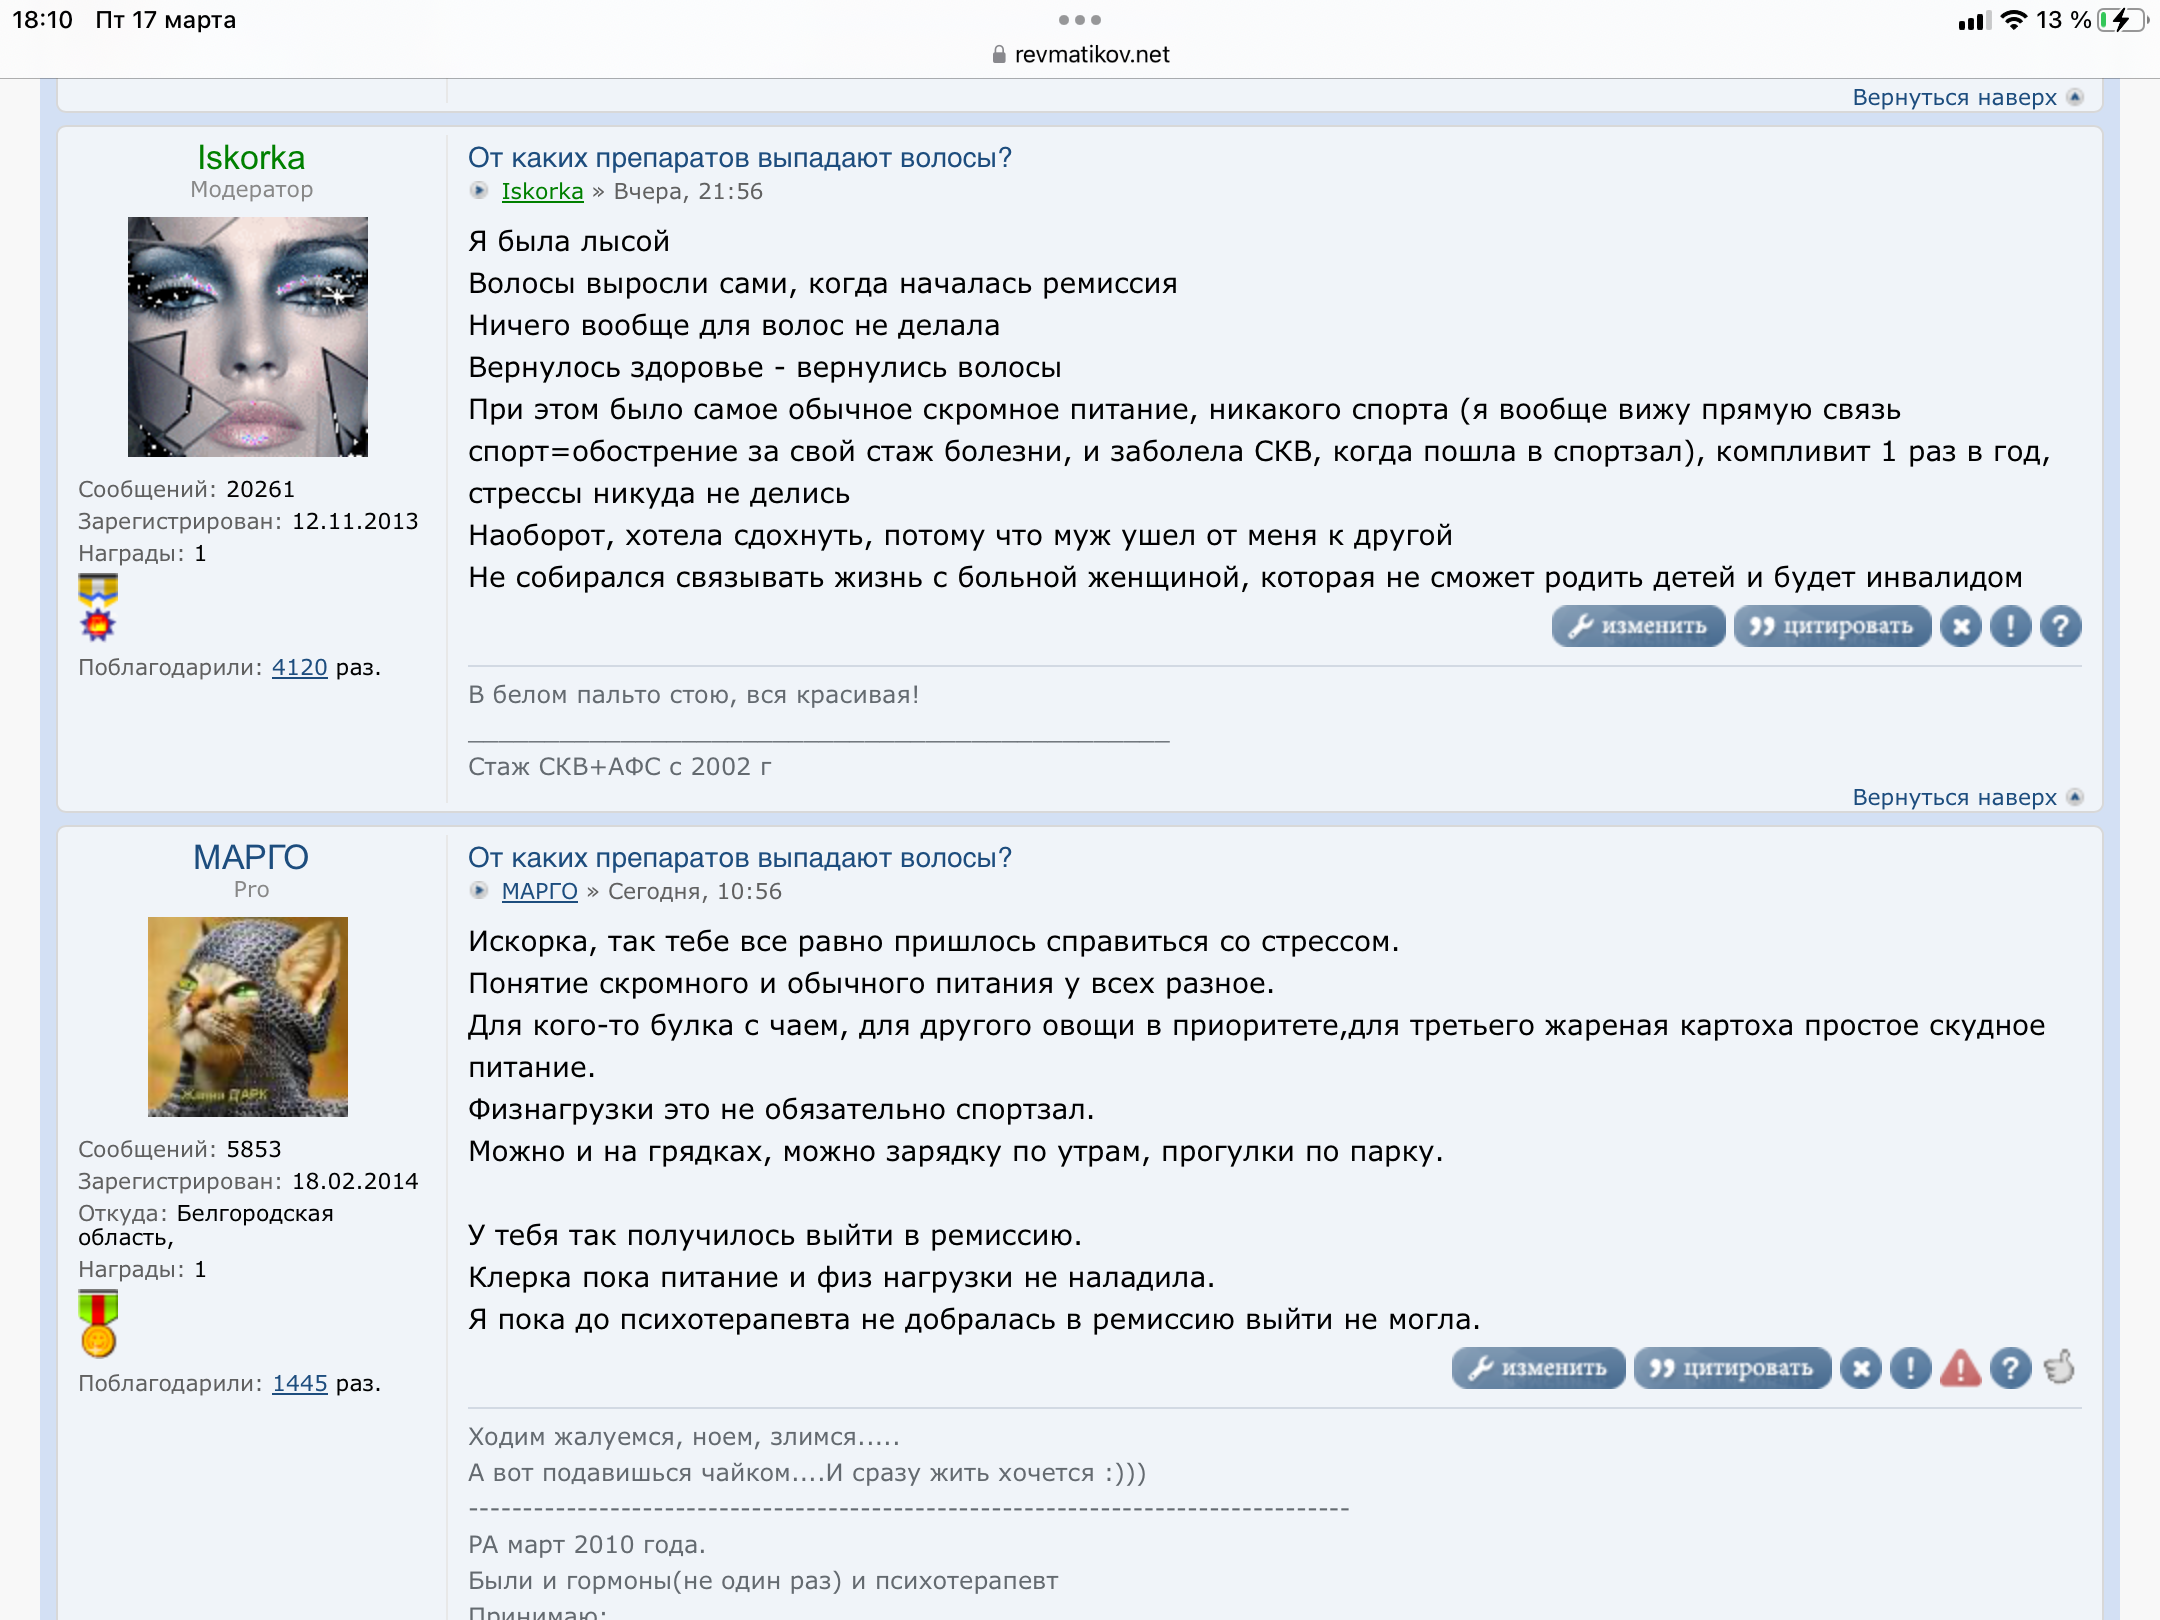Click info (?) icon on МАРГО's post
2160x1620 pixels.
point(2011,1368)
